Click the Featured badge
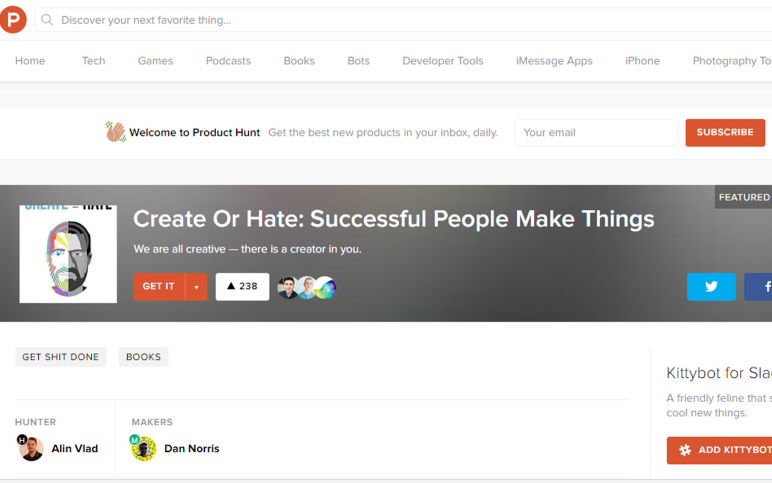 pos(743,197)
